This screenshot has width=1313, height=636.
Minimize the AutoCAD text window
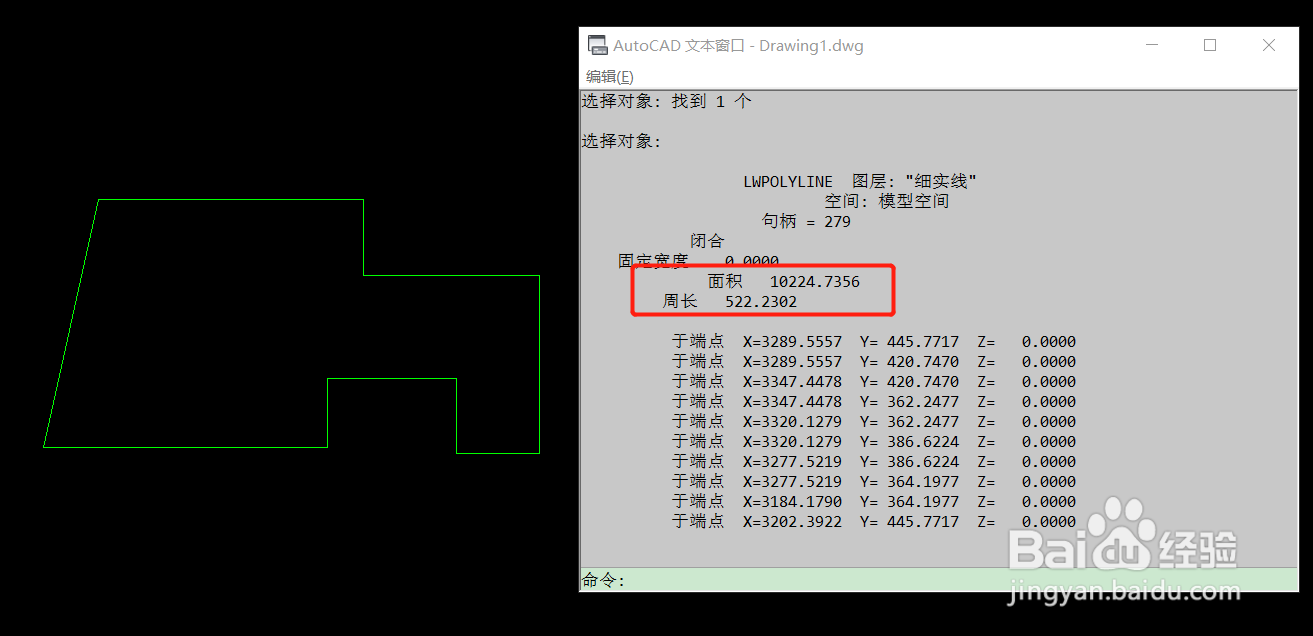tap(1151, 45)
